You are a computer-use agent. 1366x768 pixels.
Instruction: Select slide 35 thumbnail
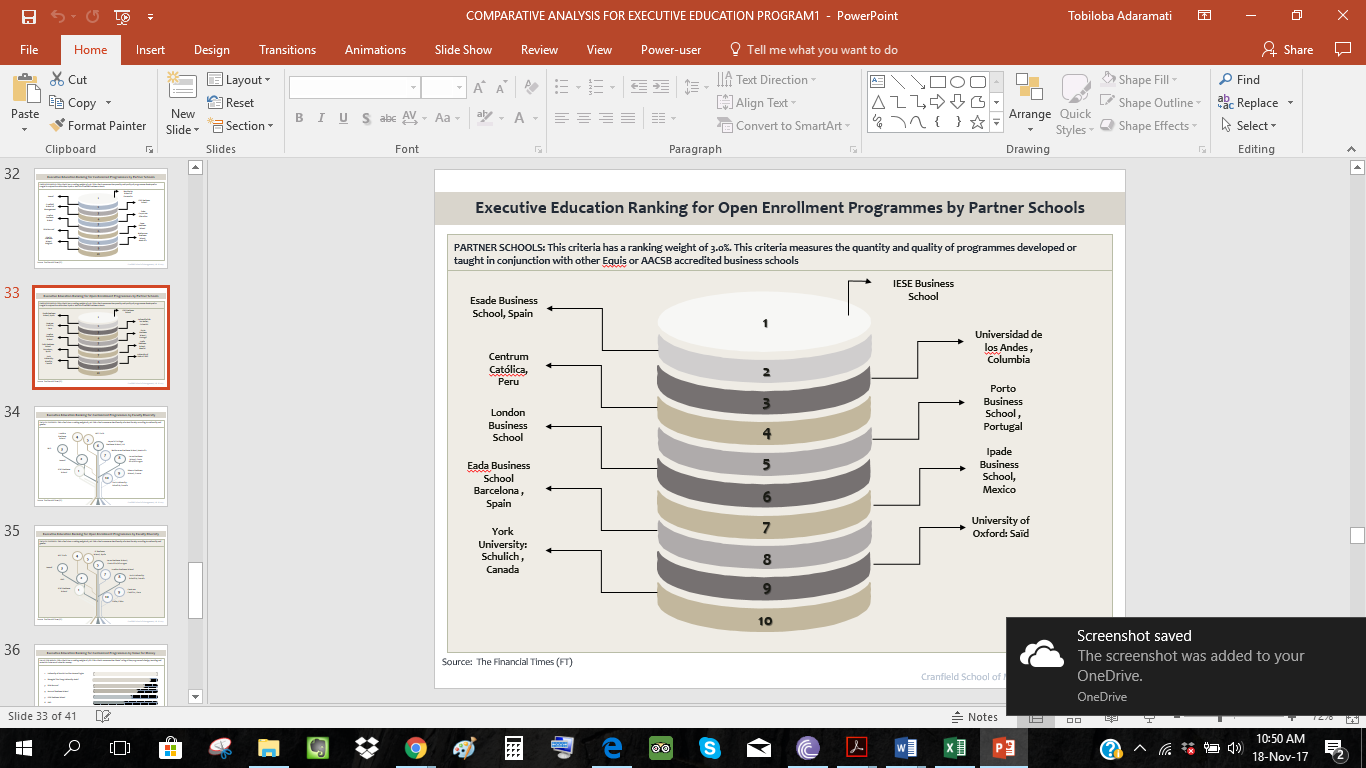(101, 575)
